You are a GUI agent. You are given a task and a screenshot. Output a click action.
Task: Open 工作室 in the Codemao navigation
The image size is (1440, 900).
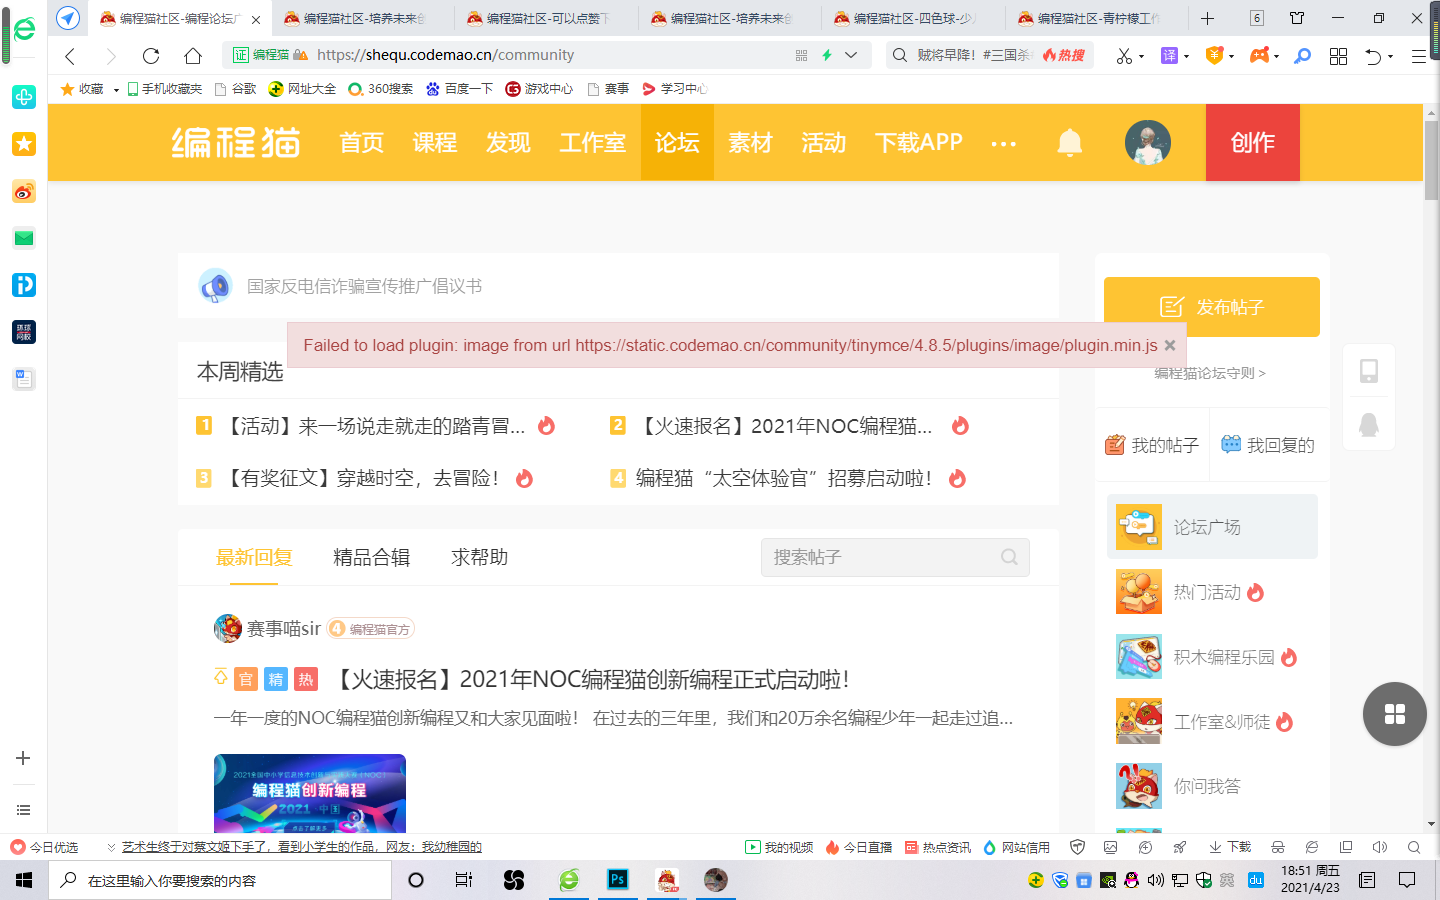click(x=593, y=143)
